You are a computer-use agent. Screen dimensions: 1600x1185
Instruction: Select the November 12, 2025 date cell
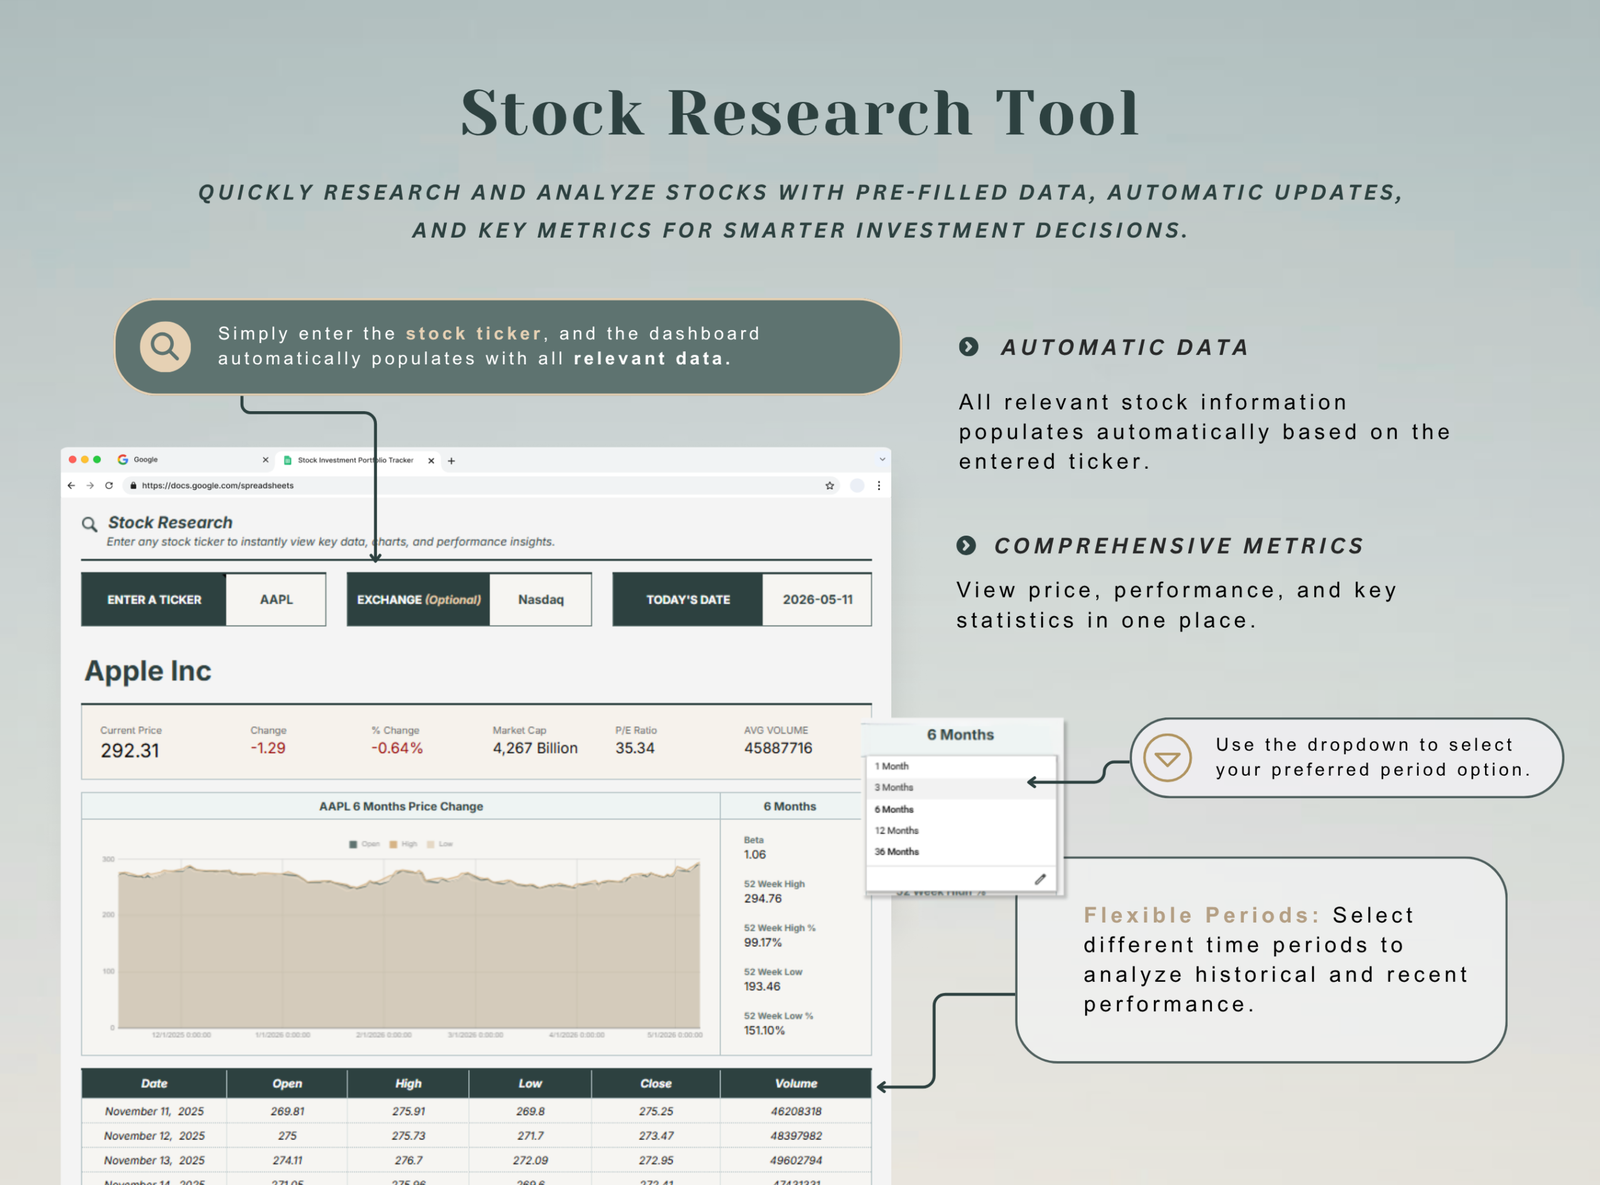click(154, 1136)
